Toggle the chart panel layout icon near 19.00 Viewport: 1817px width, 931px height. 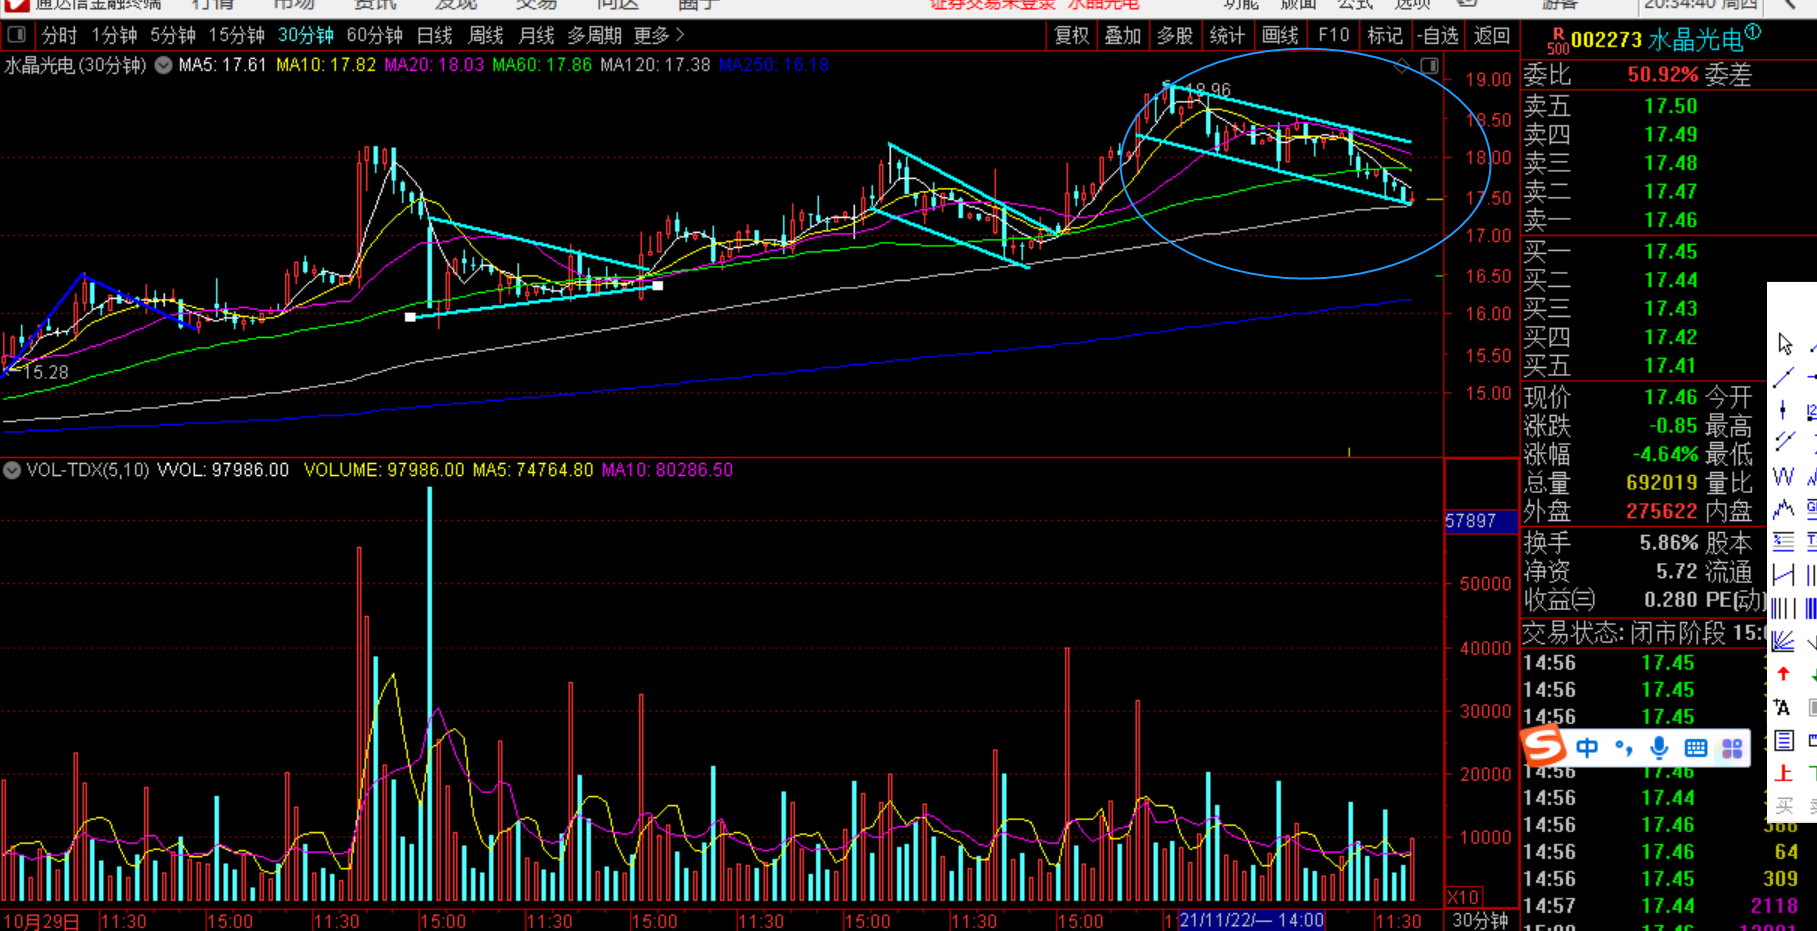point(1430,66)
